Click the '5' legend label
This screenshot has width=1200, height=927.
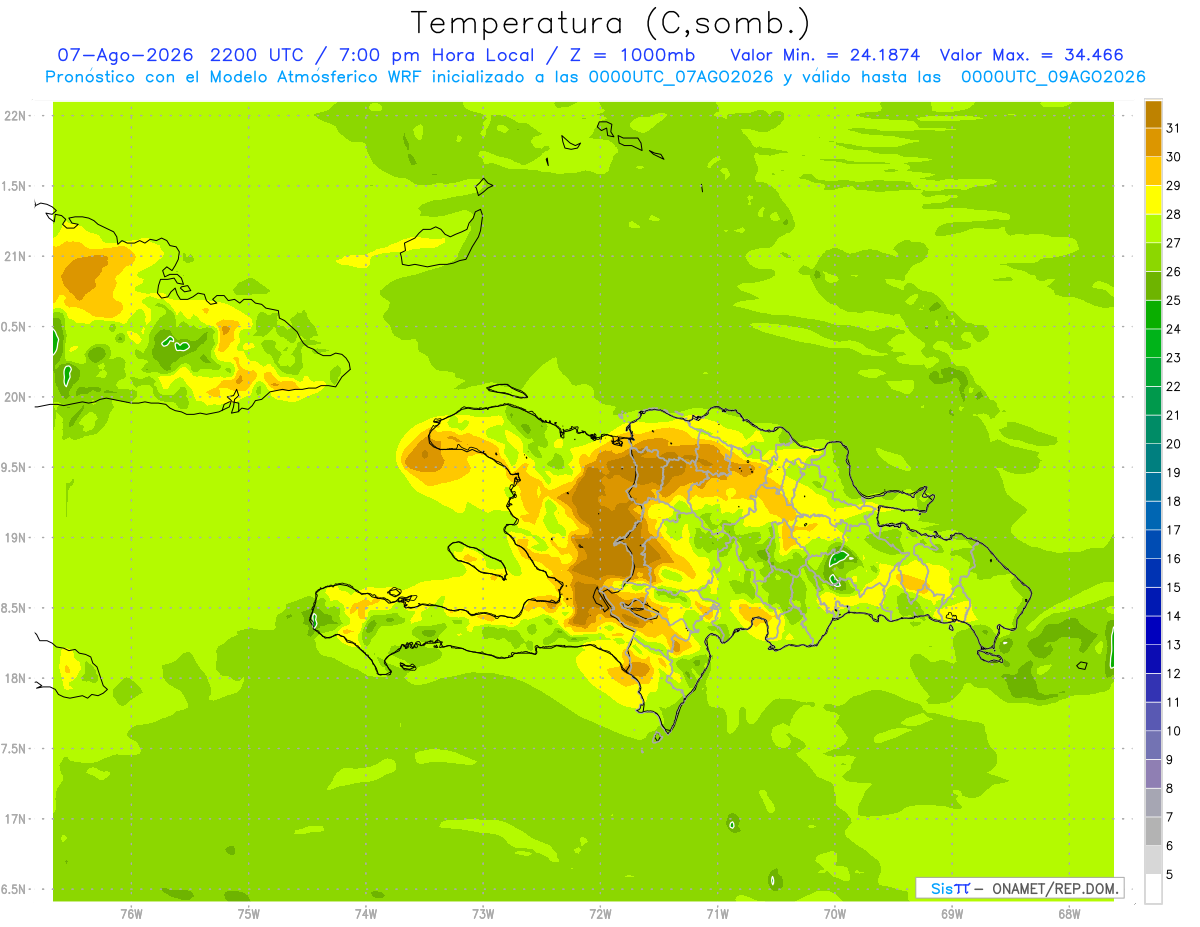[1170, 875]
